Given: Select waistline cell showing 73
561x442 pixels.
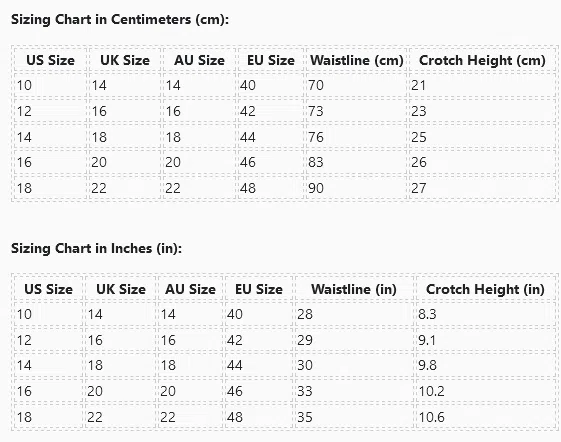Looking at the screenshot, I should 357,111.
